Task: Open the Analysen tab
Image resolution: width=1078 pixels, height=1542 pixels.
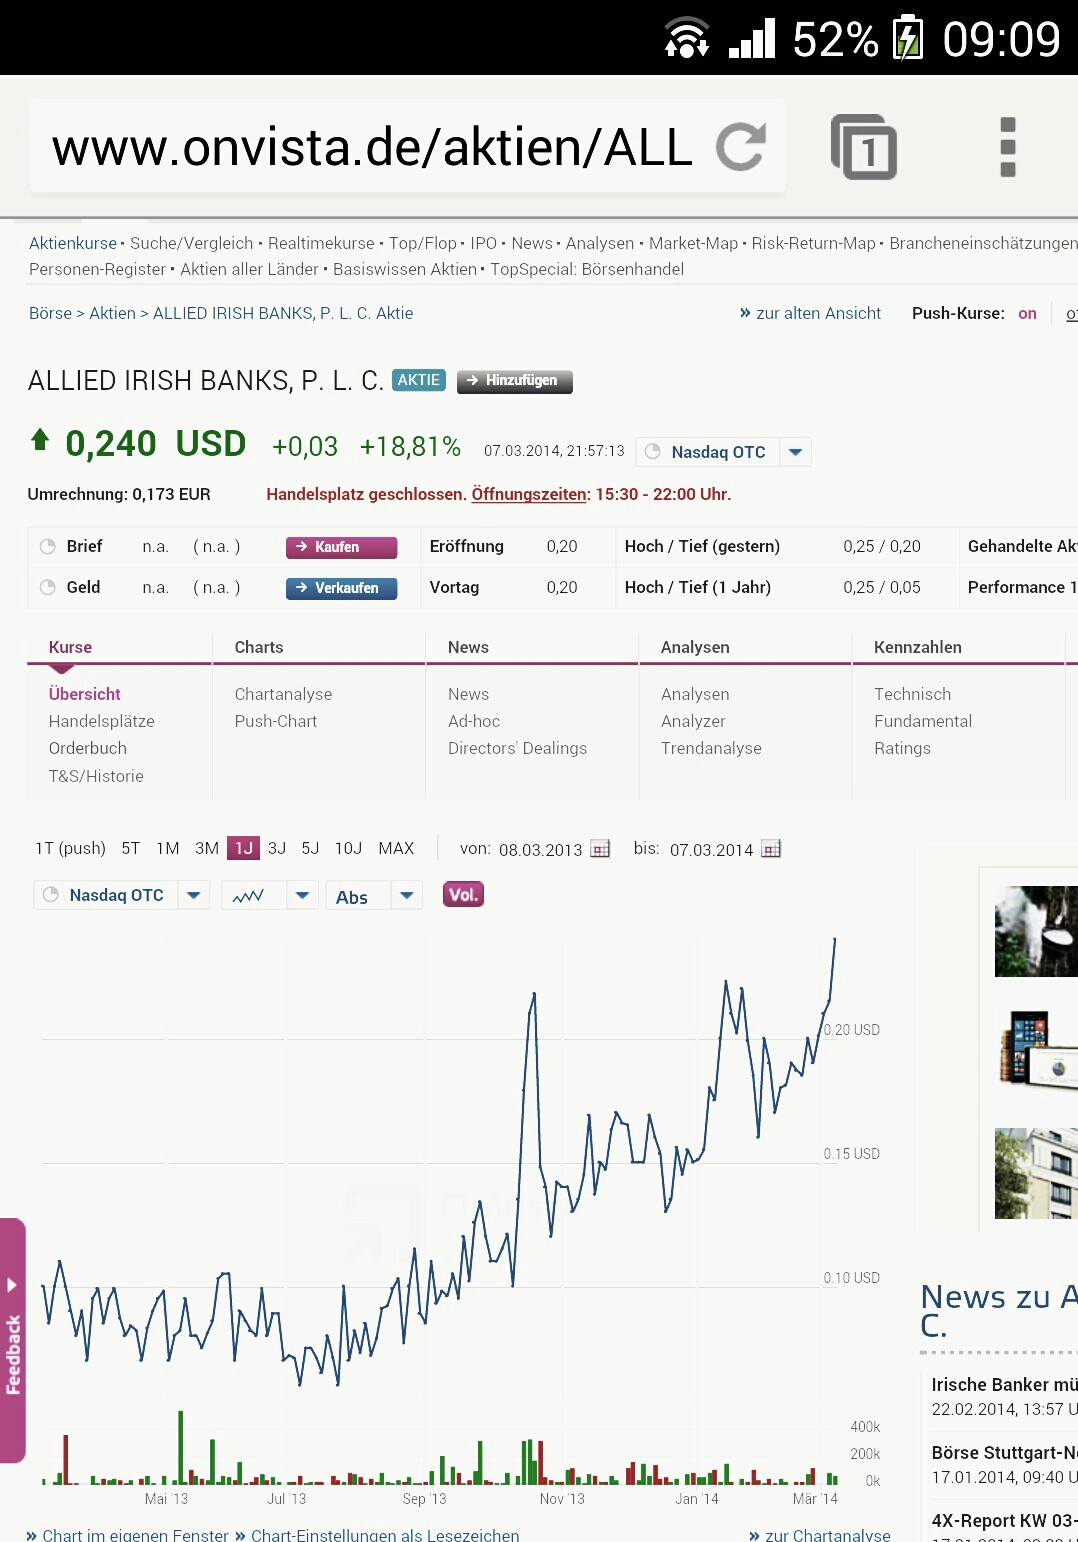Action: pyautogui.click(x=695, y=647)
